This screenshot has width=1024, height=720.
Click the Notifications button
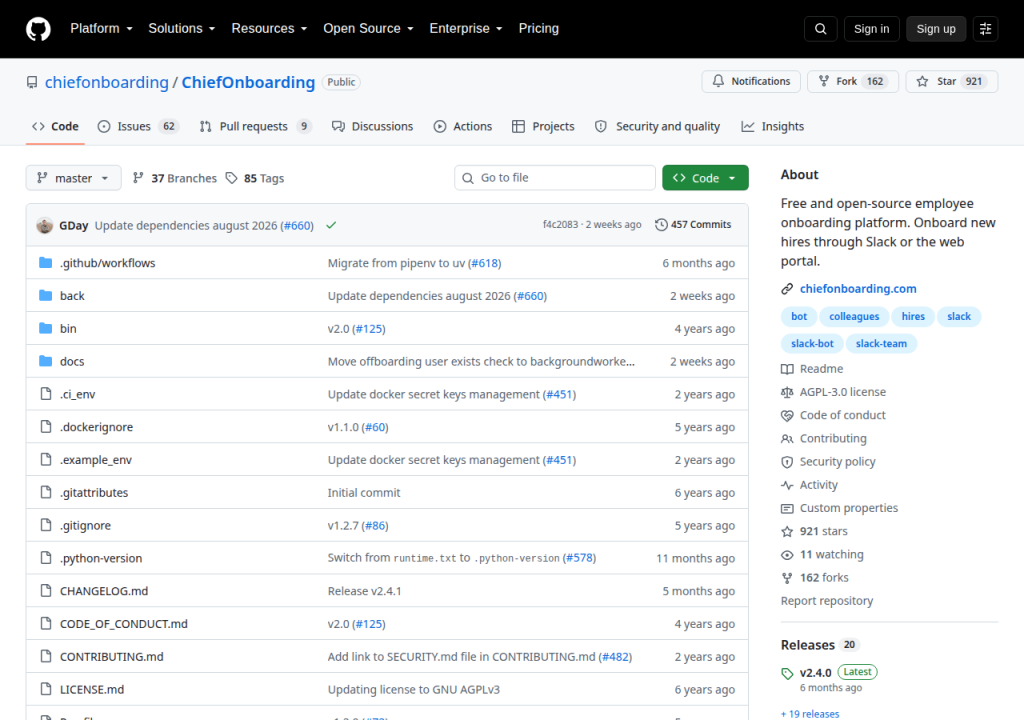[x=751, y=81]
